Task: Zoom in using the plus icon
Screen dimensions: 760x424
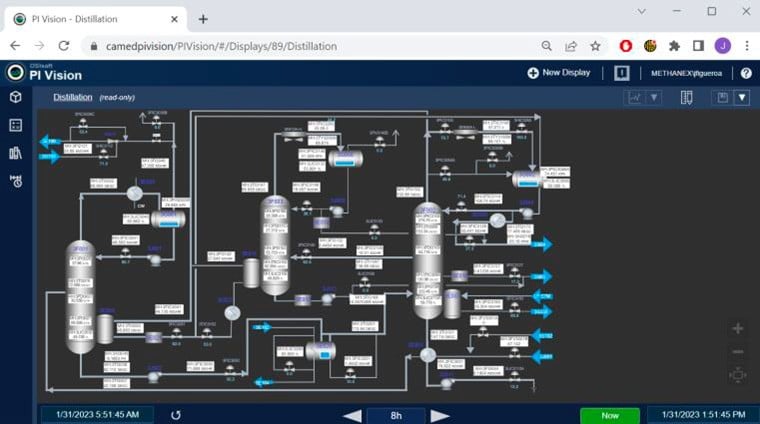Action: pos(738,328)
